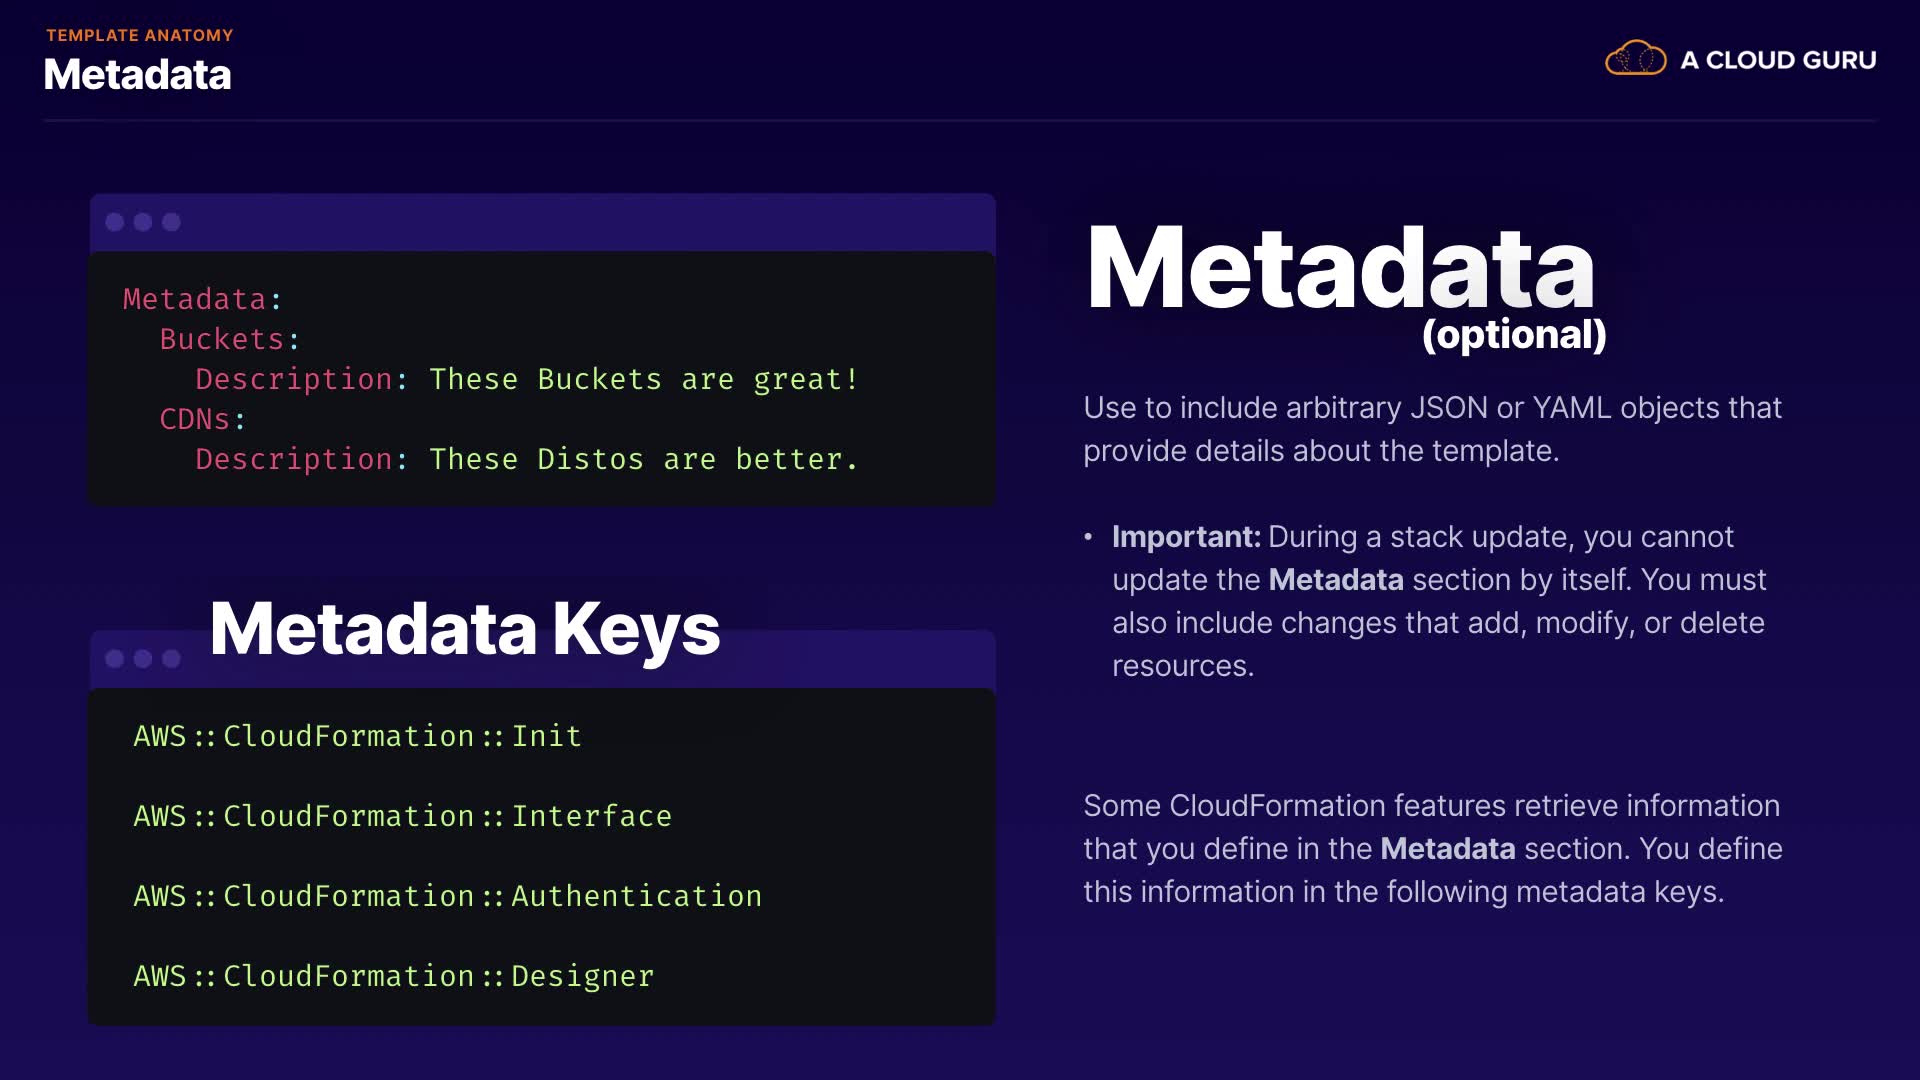Click the (optional) label under the heading
This screenshot has height=1080, width=1920.
pos(1514,334)
